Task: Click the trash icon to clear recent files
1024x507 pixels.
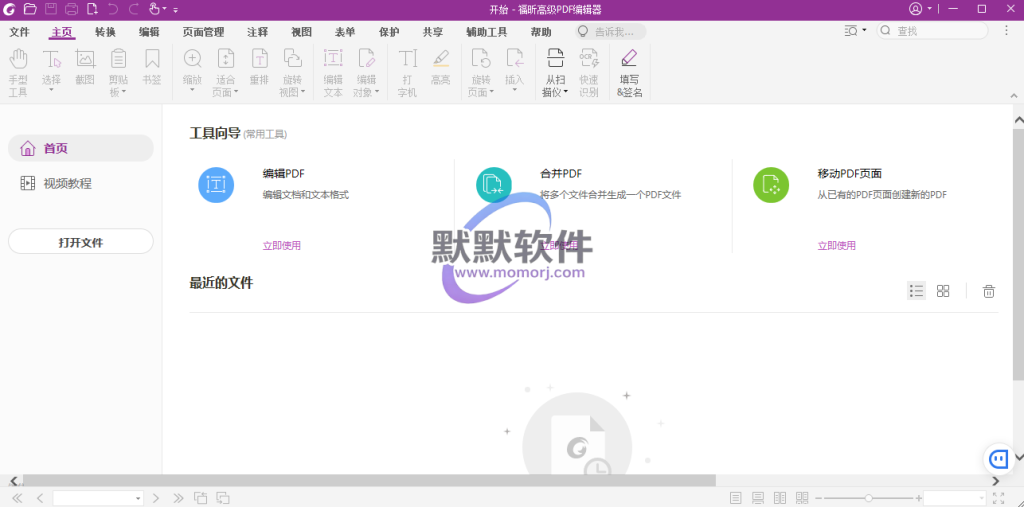Action: (988, 291)
